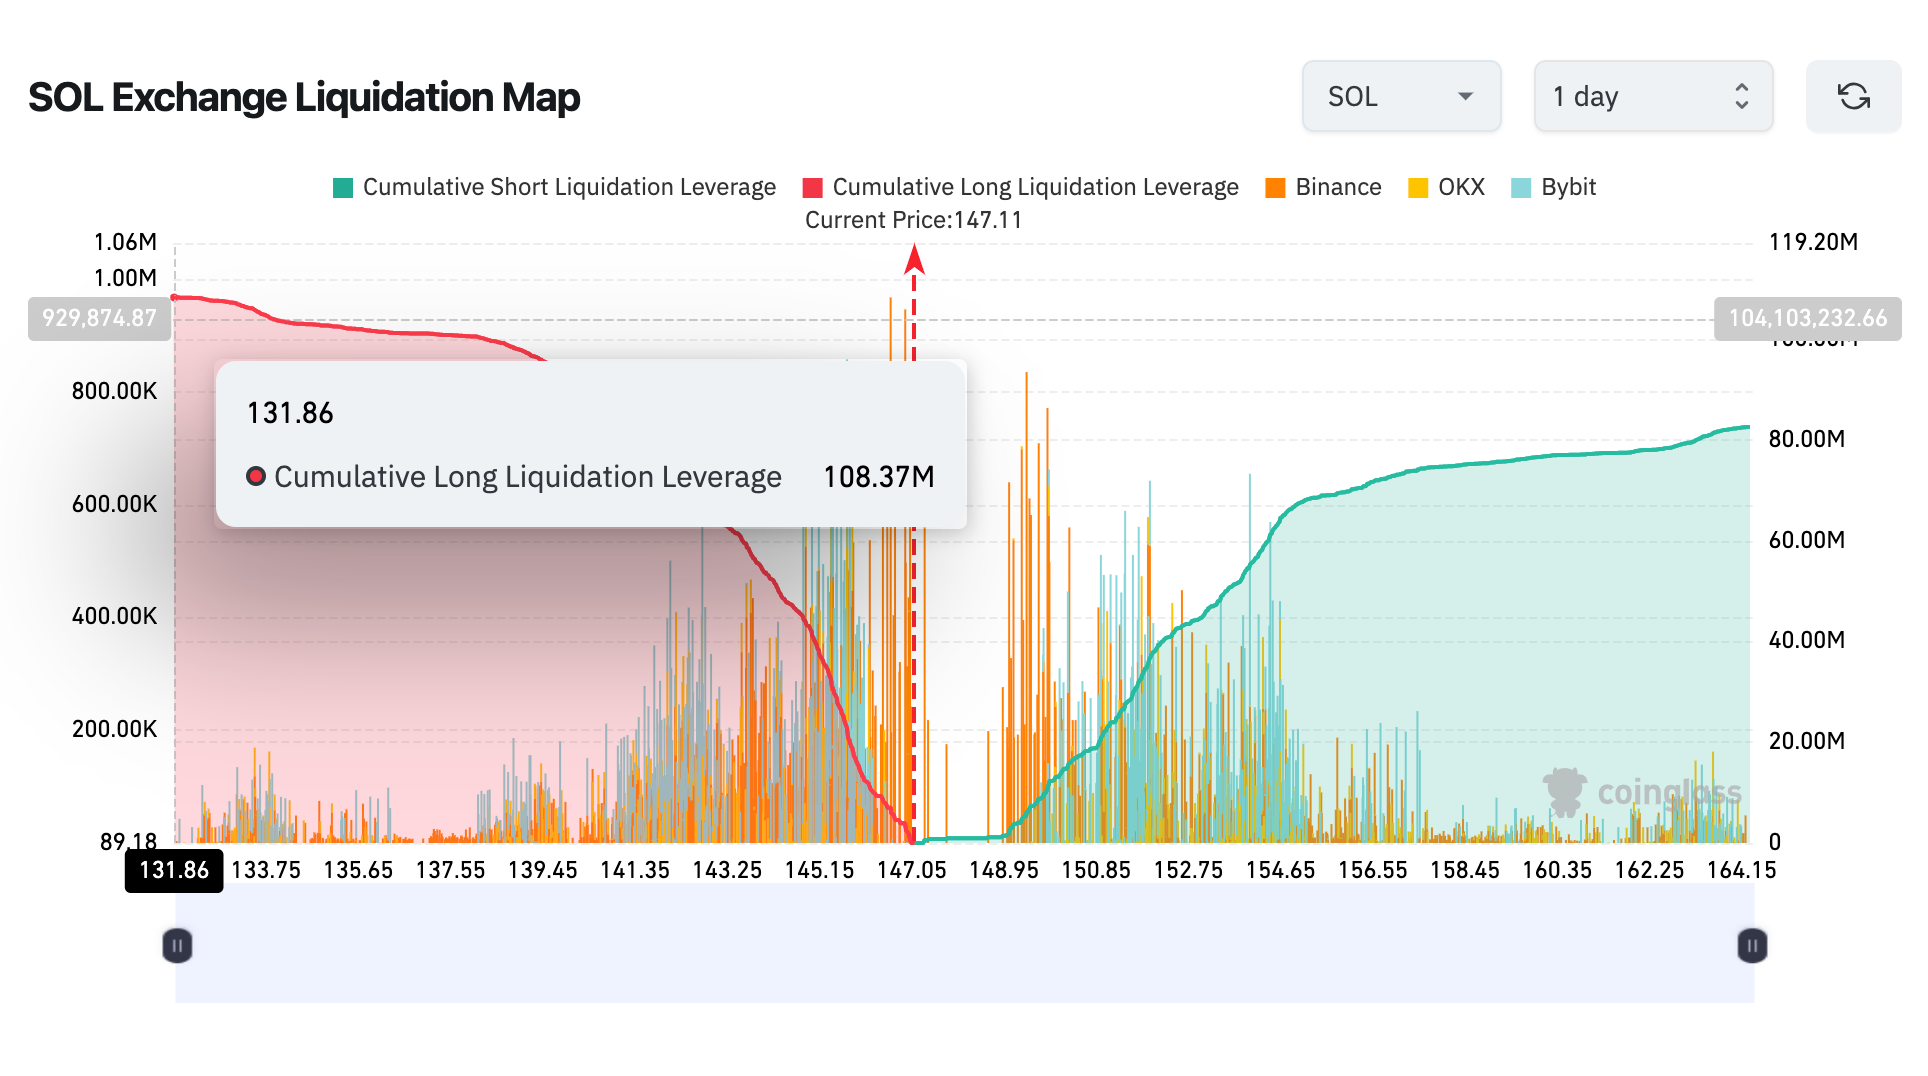Image resolution: width=1928 pixels, height=1076 pixels.
Task: Expand the 1 day timeframe selector
Action: [1652, 96]
